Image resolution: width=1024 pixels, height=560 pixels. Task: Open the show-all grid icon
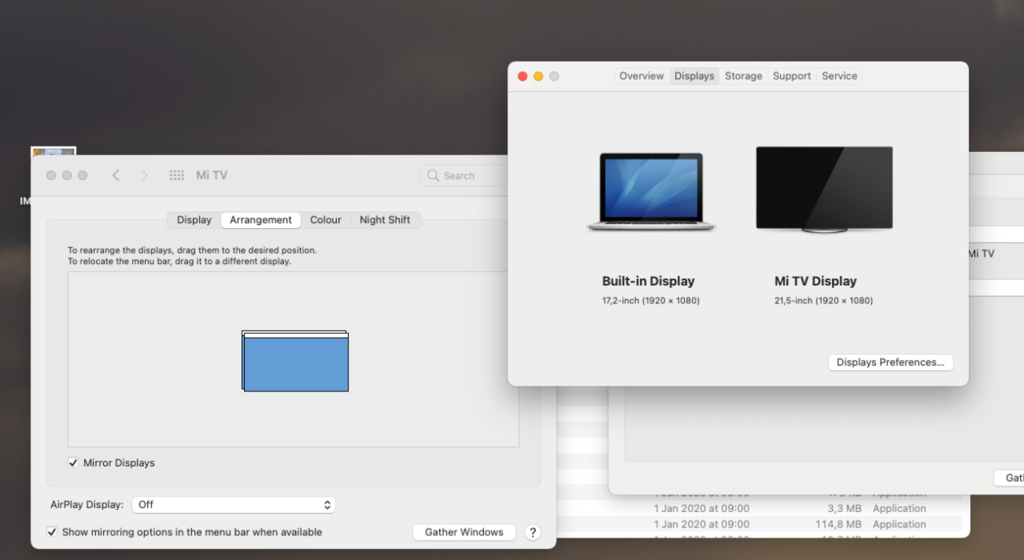(176, 175)
